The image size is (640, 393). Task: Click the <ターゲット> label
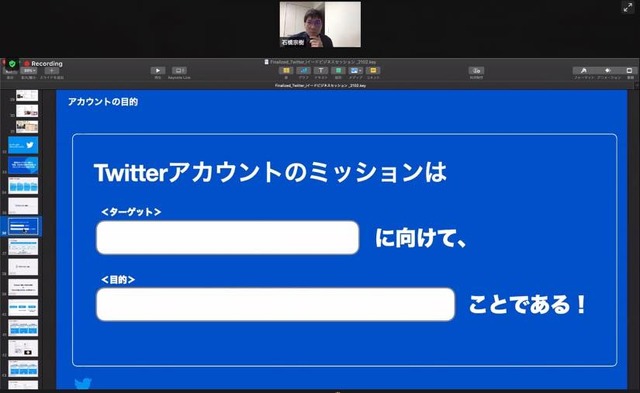(131, 212)
